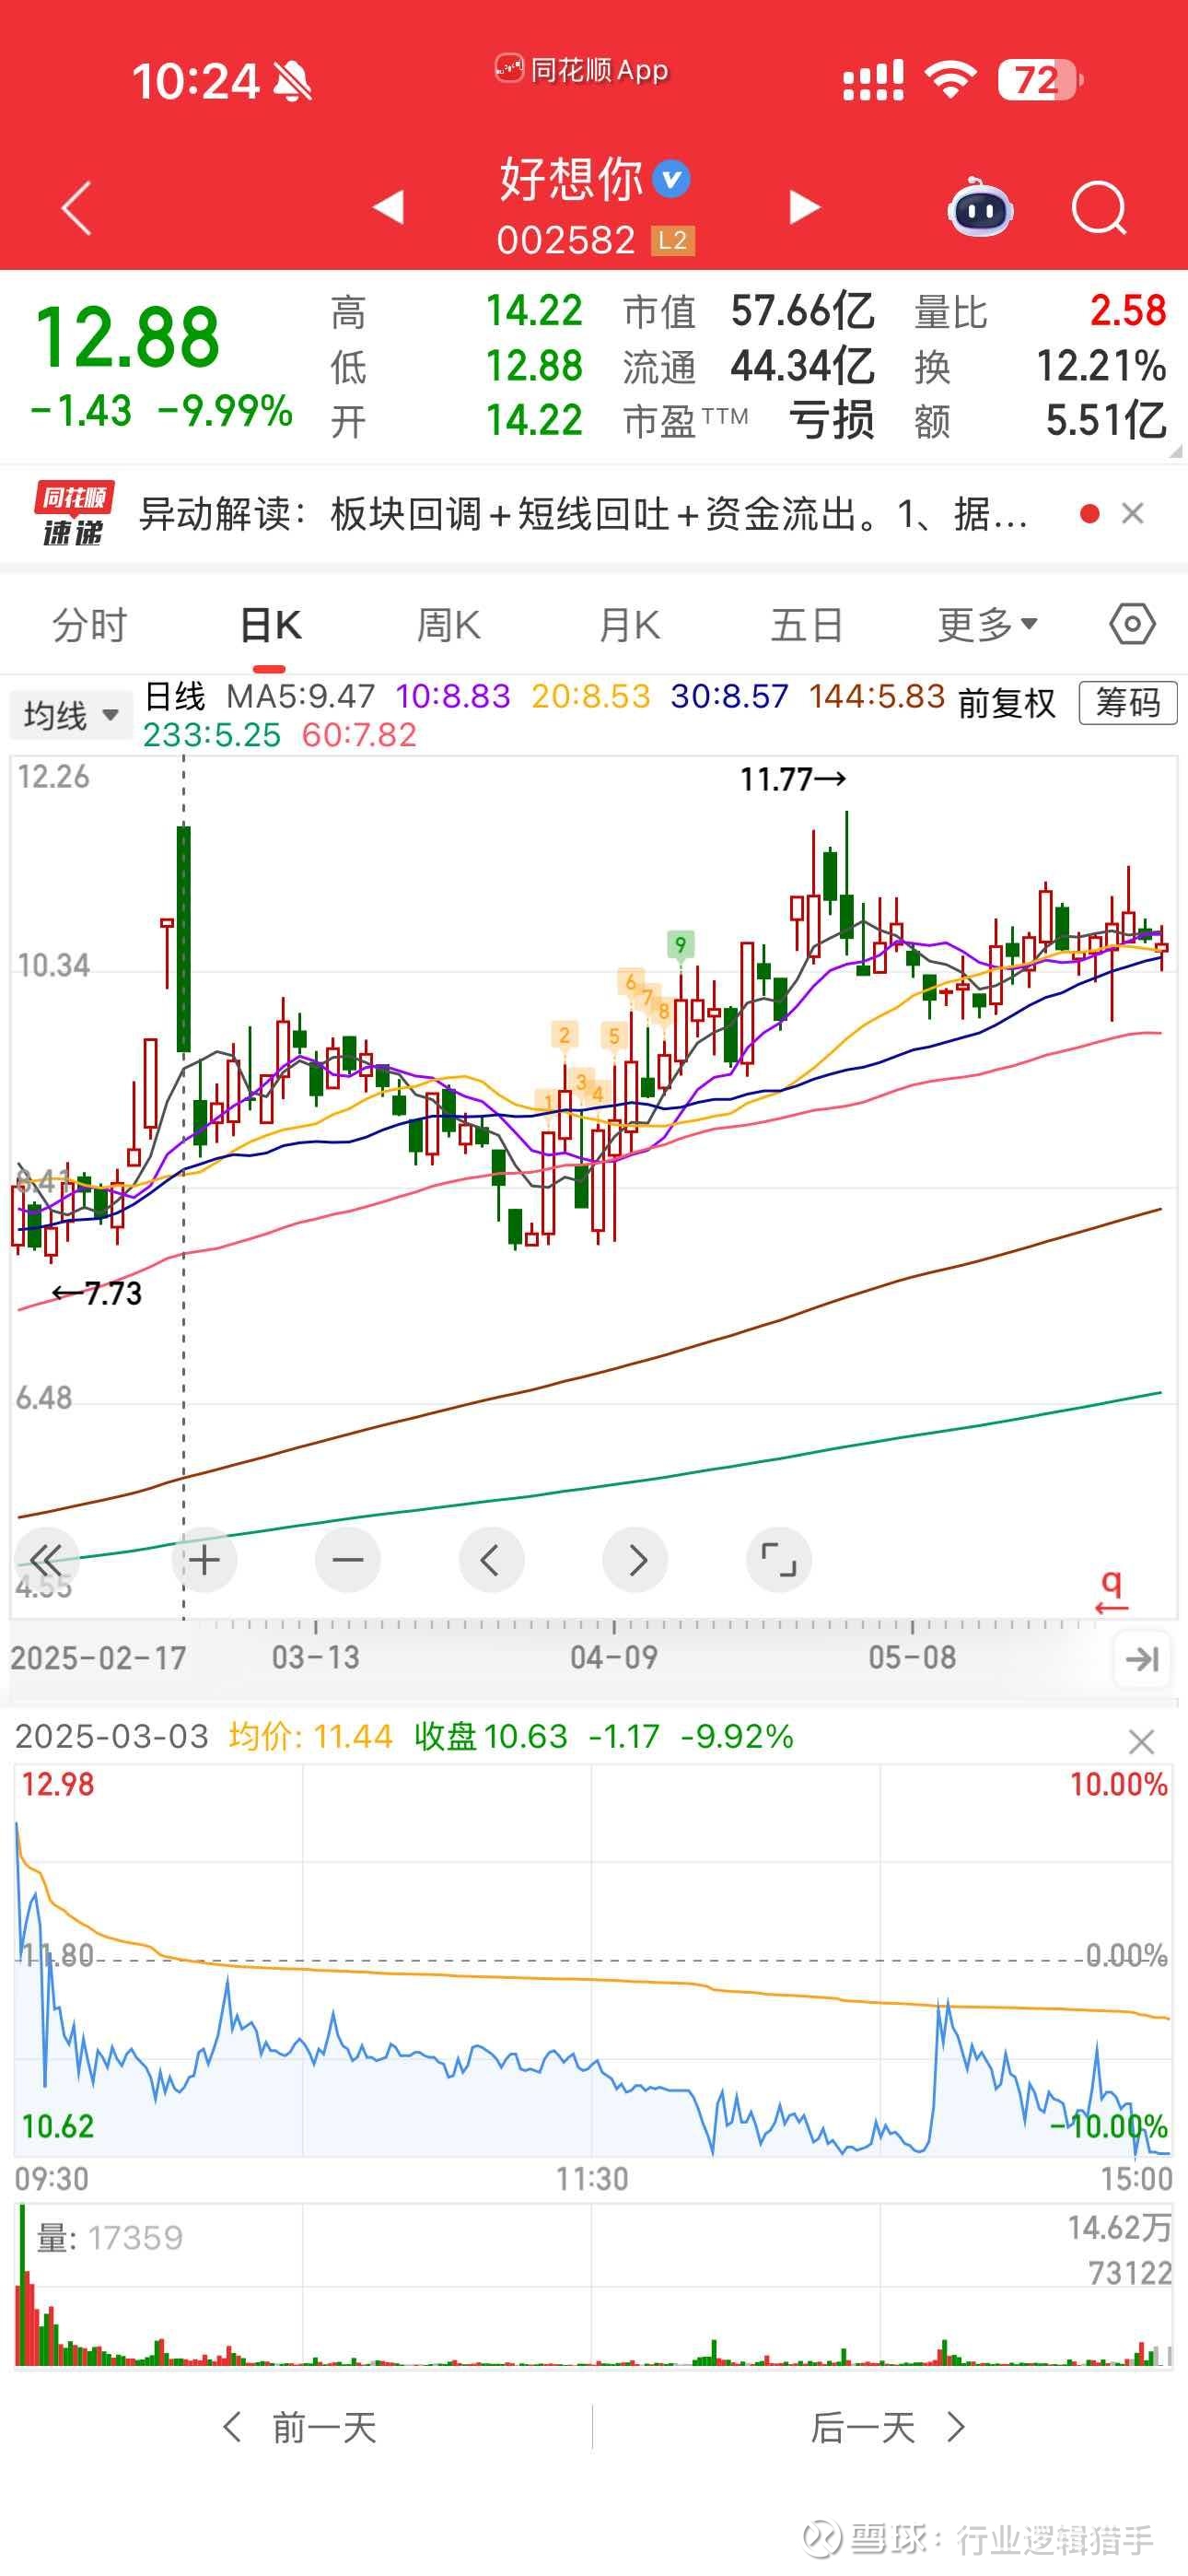This screenshot has width=1188, height=2576.
Task: Go to previous stock with left triangle
Action: 388,207
